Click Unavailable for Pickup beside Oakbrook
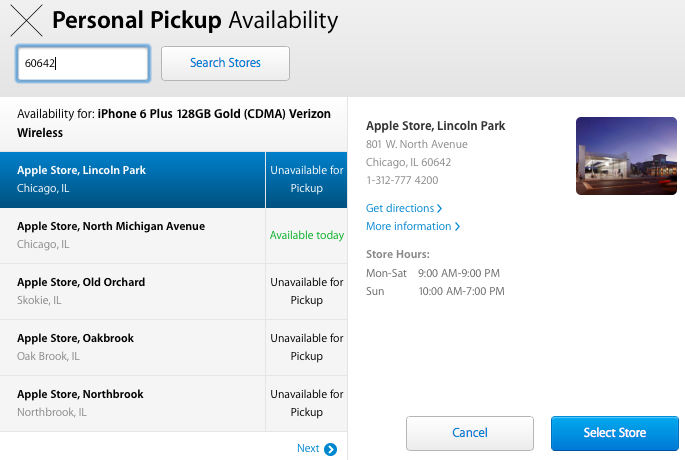Viewport: 685px width, 460px height. (x=307, y=347)
